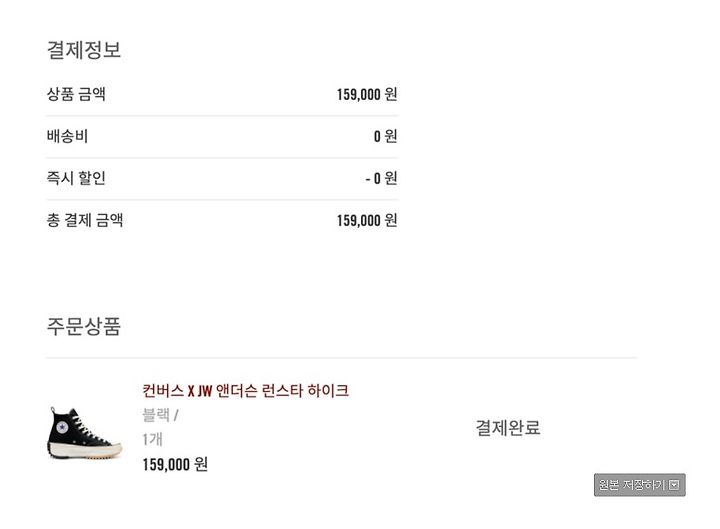Viewport: 720px width, 529px height.
Task: Select the 상품 금액 label
Action: click(x=76, y=94)
